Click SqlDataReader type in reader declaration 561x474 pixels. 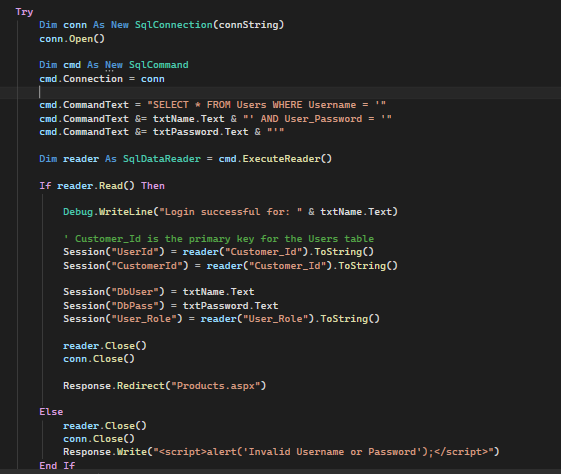pos(162,159)
